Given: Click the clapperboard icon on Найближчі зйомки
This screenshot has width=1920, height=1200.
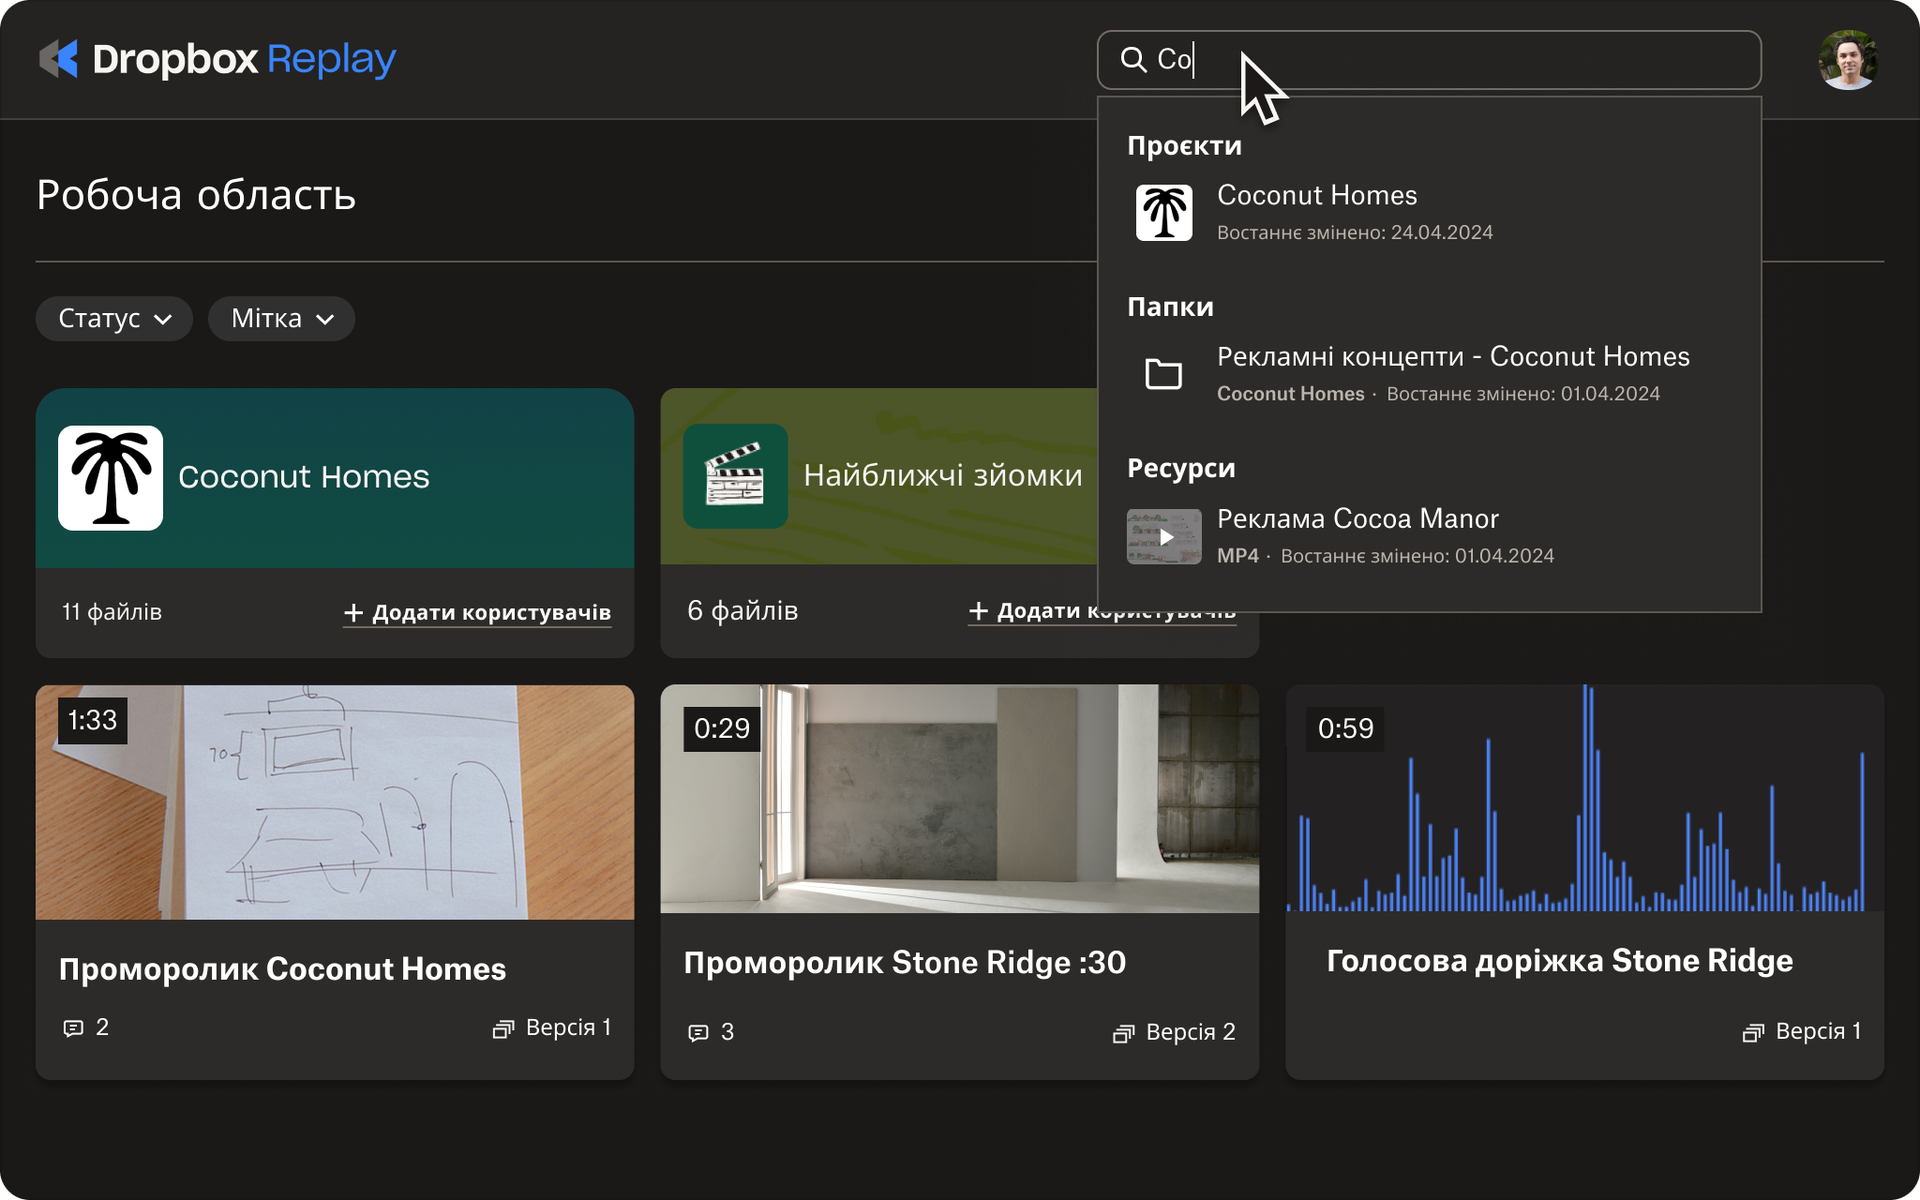Looking at the screenshot, I should pyautogui.click(x=735, y=477).
